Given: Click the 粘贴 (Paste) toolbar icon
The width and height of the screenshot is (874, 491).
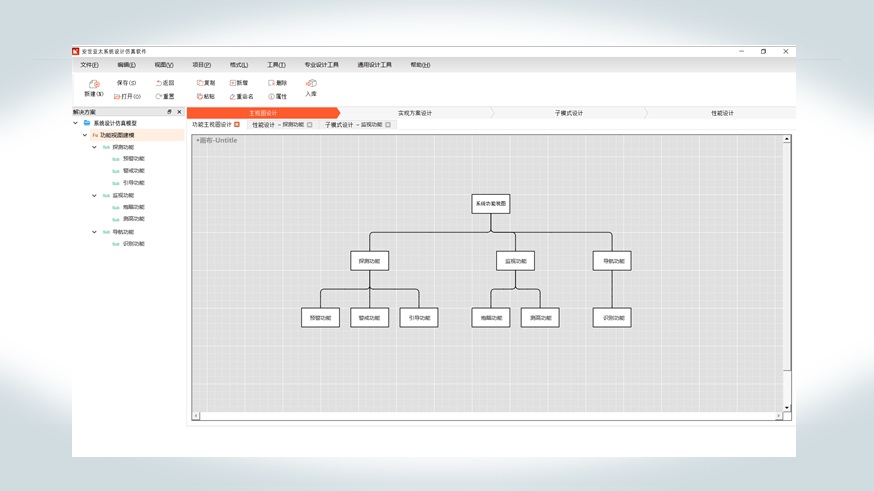Looking at the screenshot, I should point(200,97).
